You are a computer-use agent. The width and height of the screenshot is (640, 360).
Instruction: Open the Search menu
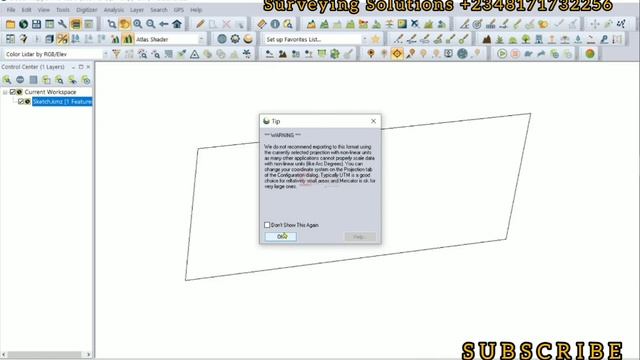(159, 10)
